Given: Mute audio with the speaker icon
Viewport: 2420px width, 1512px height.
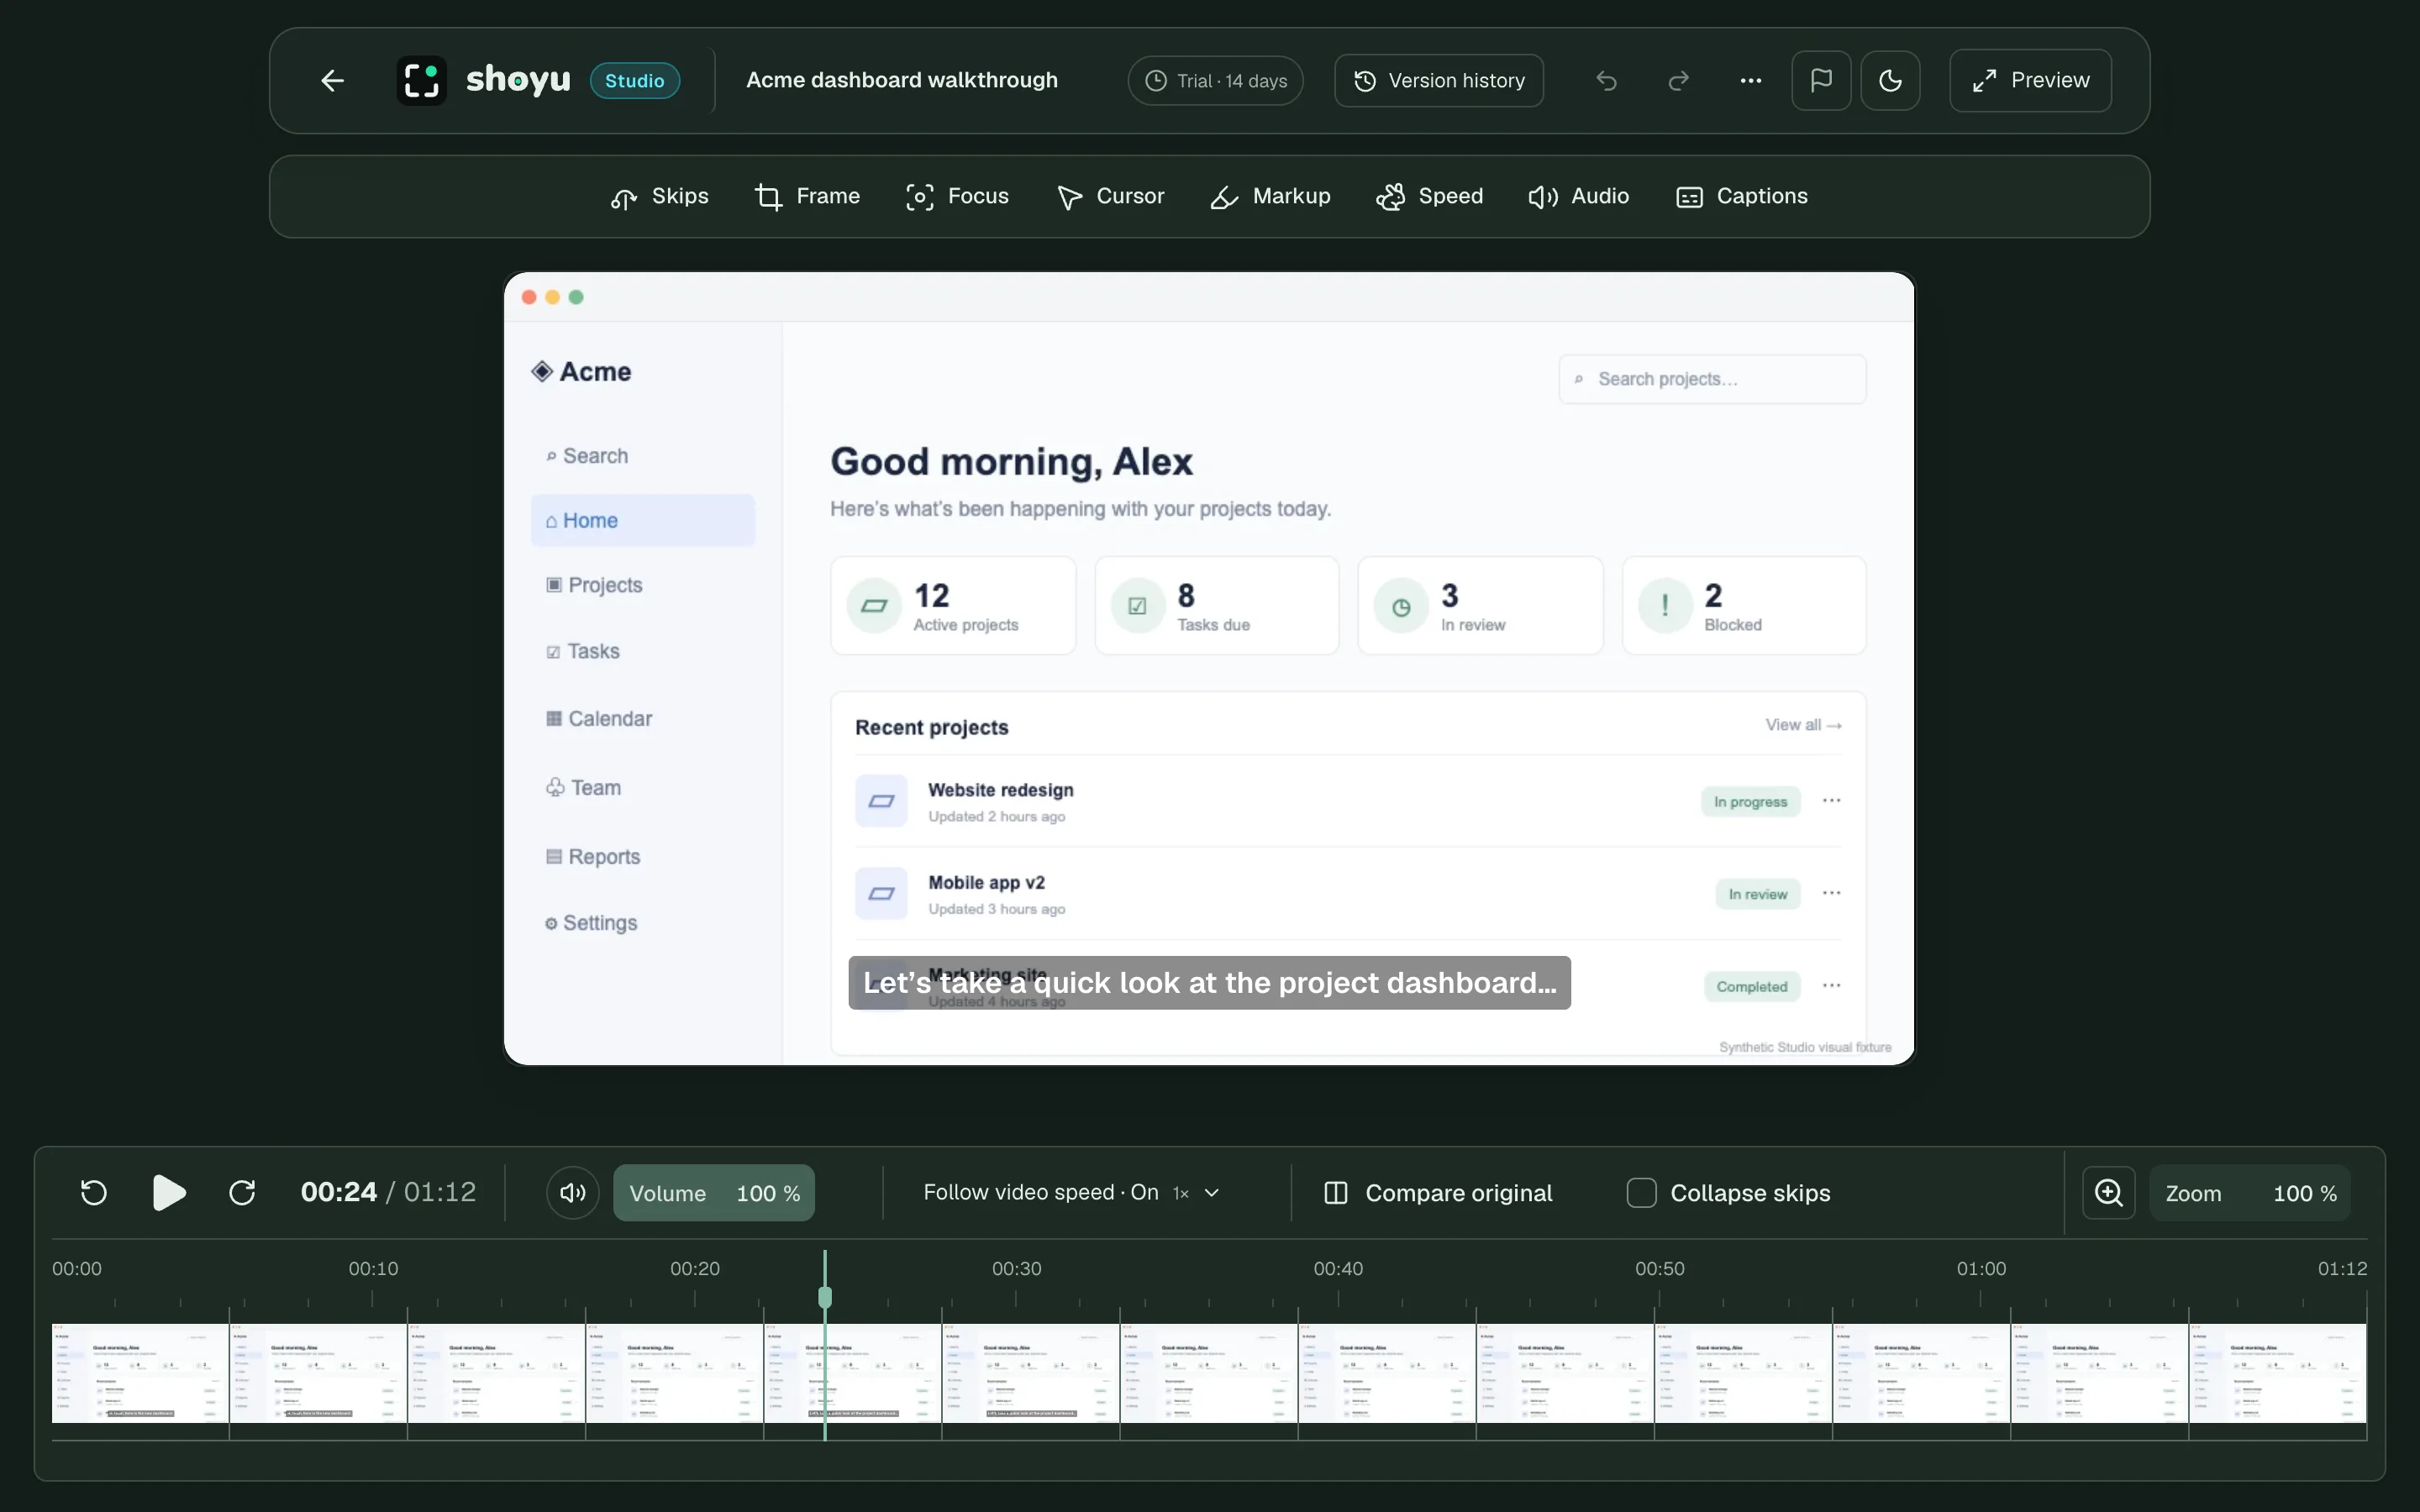Looking at the screenshot, I should (x=573, y=1192).
